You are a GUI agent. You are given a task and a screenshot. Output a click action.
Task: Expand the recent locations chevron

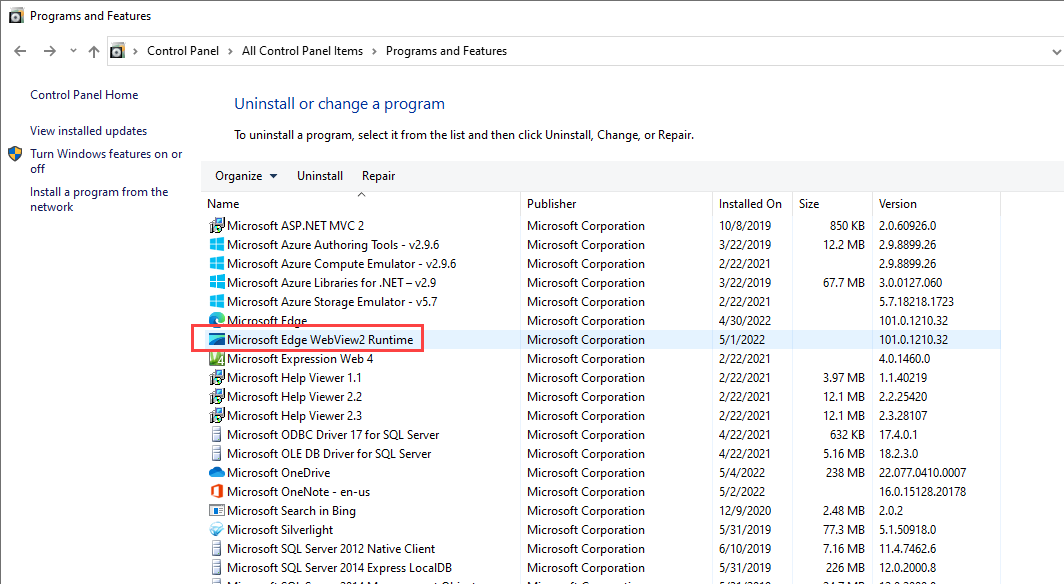pos(73,51)
